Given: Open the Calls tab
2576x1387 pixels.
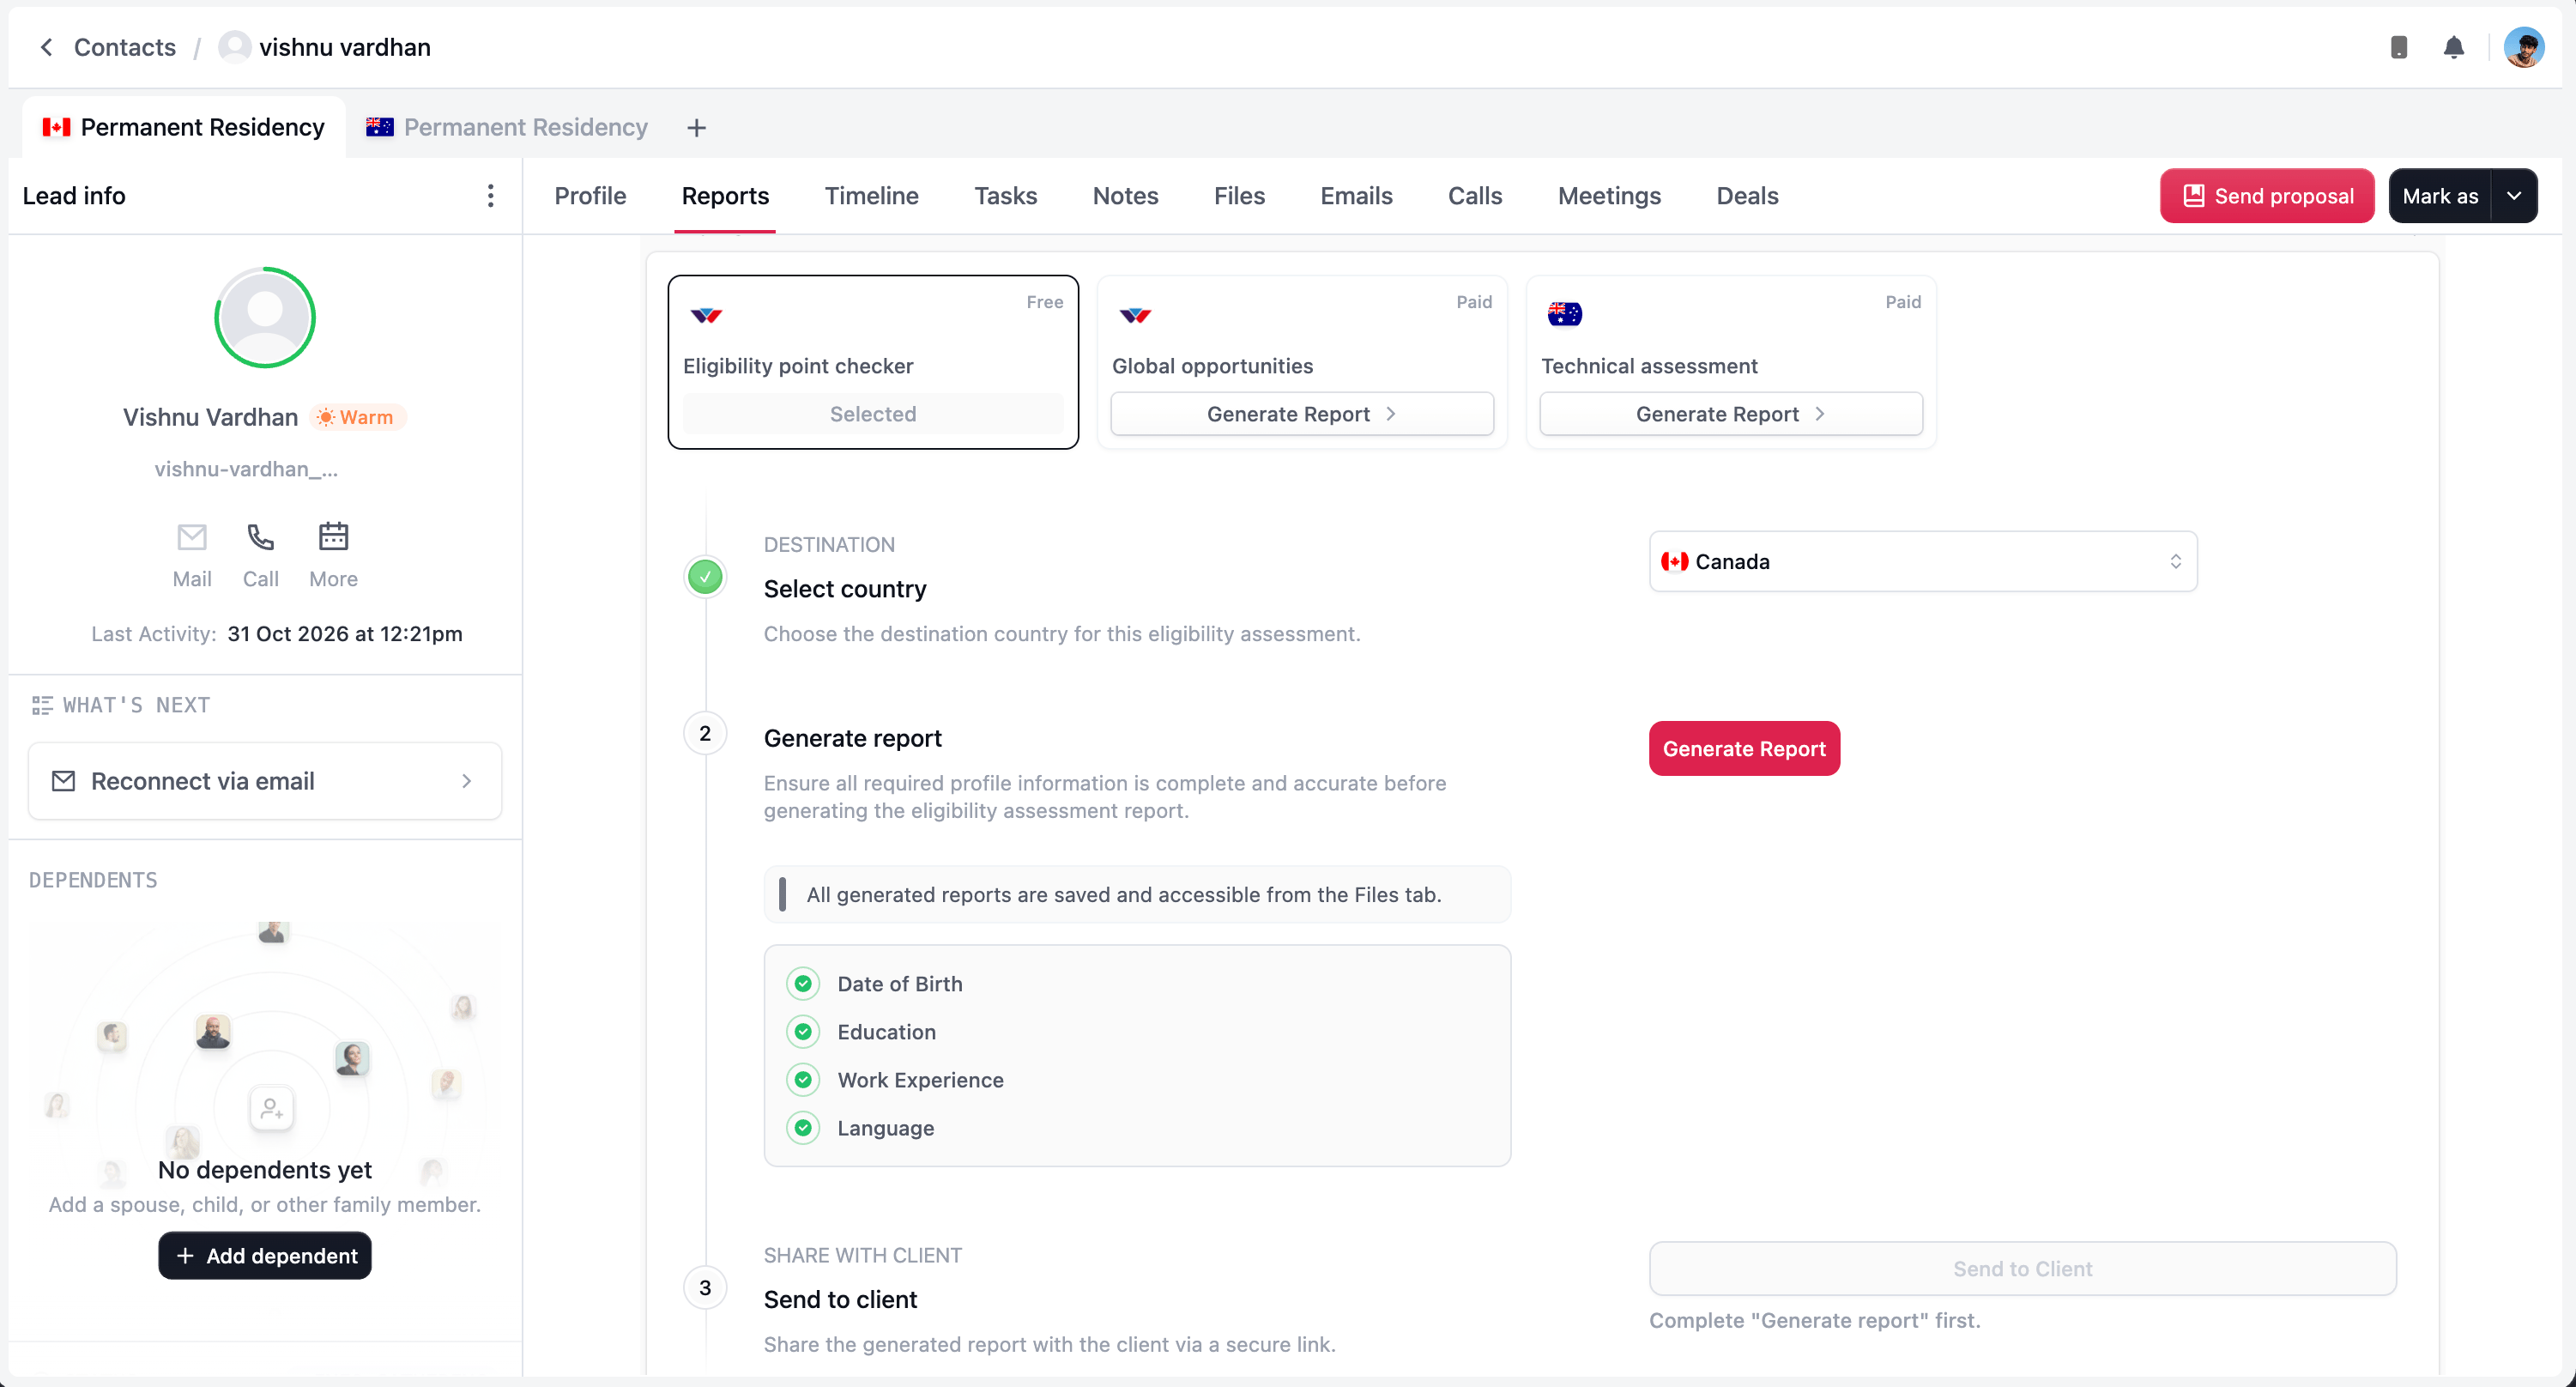Looking at the screenshot, I should 1475,196.
